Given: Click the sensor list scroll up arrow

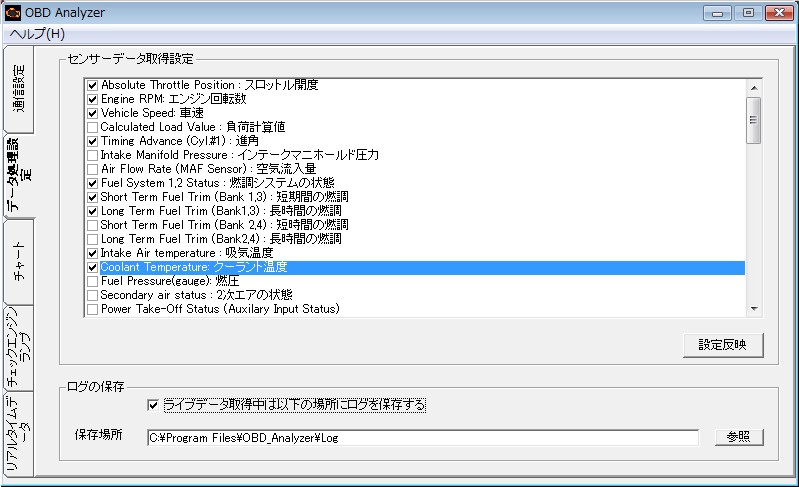Looking at the screenshot, I should coord(754,88).
